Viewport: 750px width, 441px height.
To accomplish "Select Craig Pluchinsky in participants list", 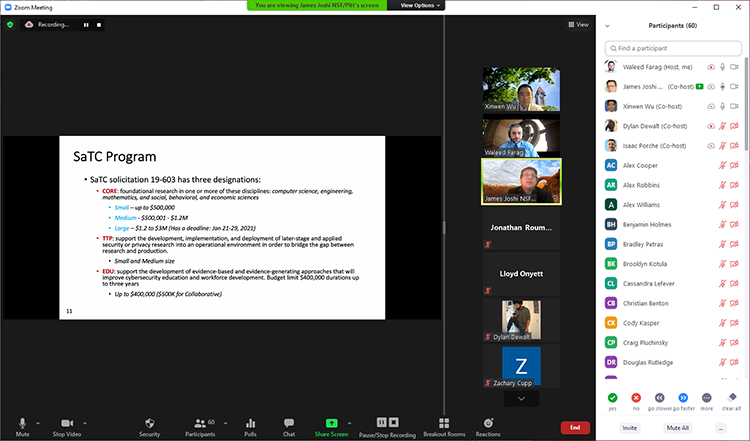I will (x=672, y=342).
